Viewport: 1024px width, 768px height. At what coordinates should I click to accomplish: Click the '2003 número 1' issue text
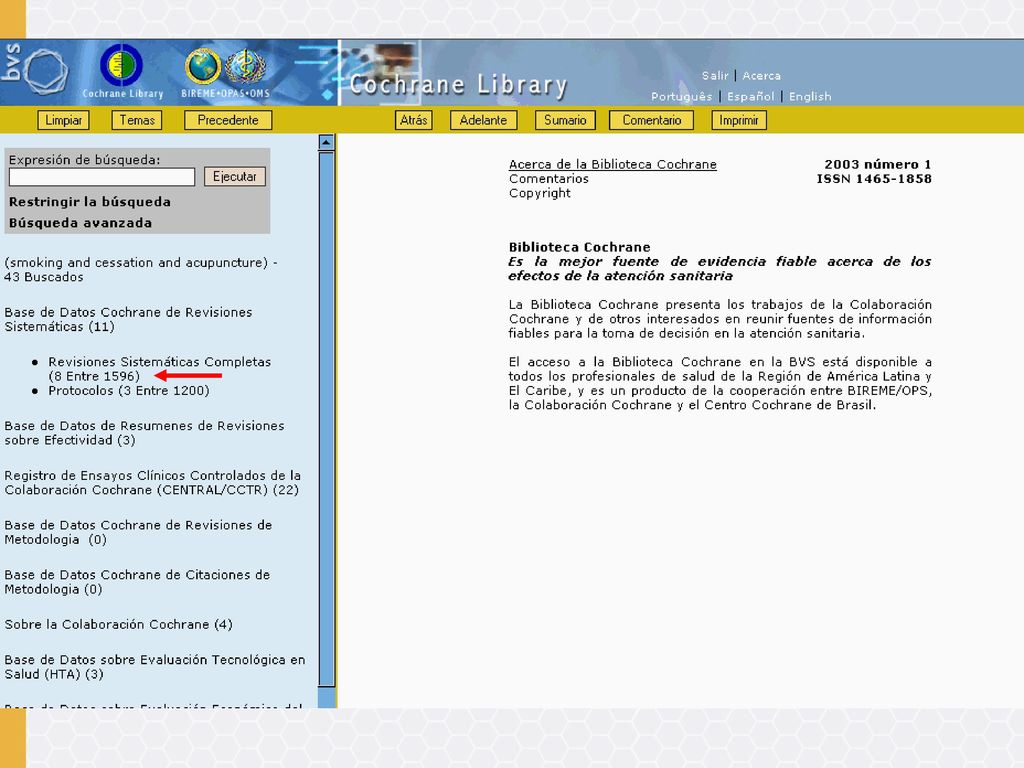(x=878, y=165)
